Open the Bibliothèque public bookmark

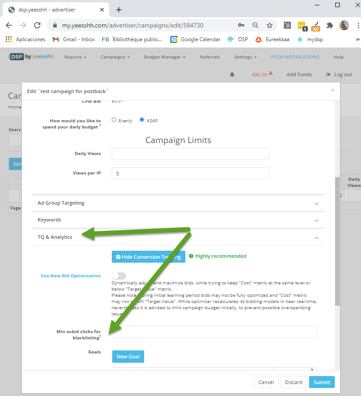coord(132,39)
